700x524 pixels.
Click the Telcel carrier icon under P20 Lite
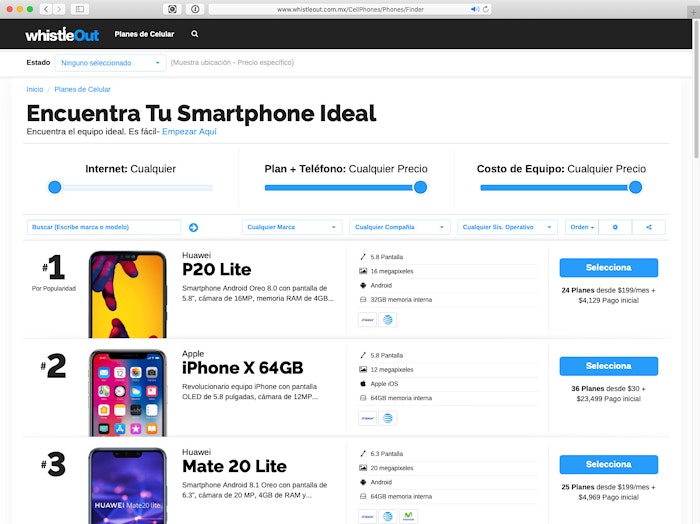click(367, 320)
